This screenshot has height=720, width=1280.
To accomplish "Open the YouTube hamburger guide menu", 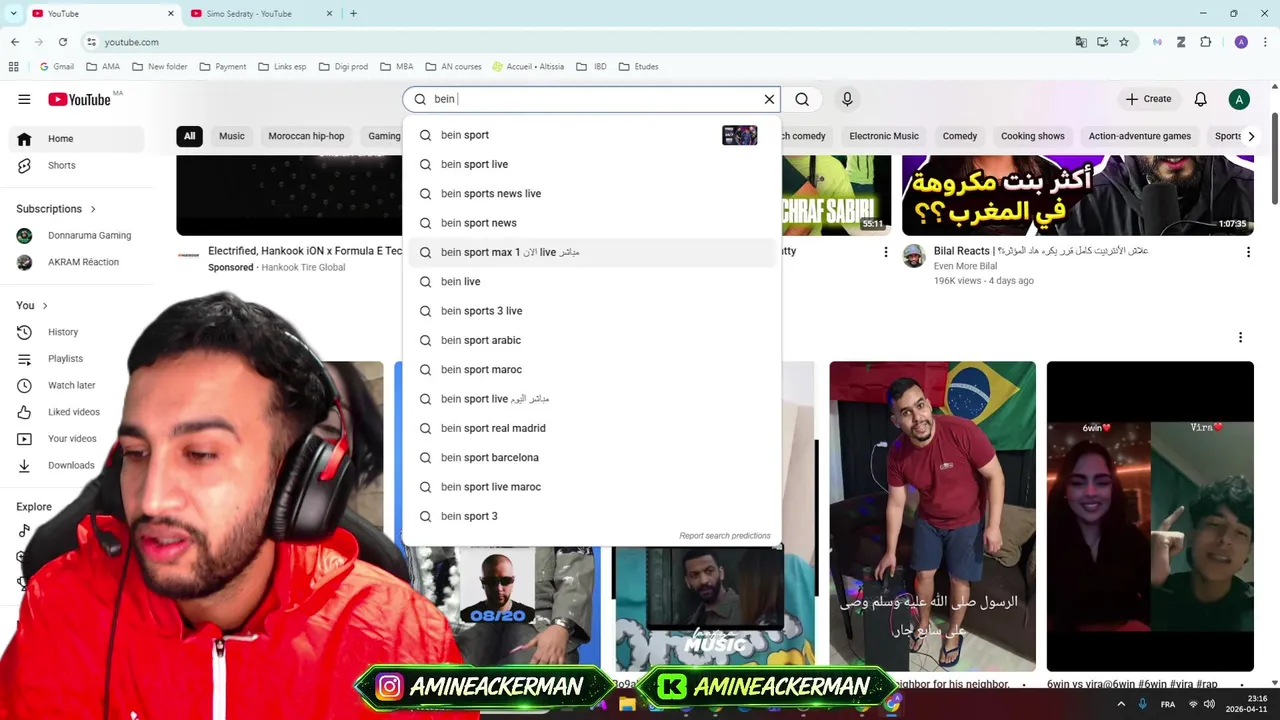I will pos(24,99).
